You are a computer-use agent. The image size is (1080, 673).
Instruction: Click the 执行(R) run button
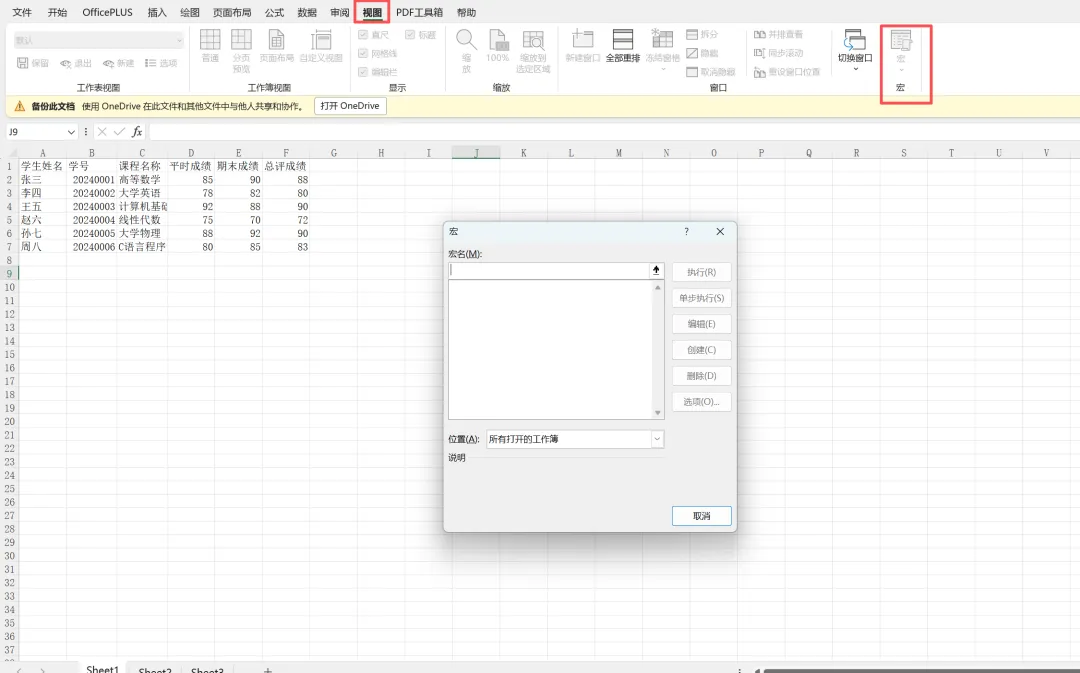[701, 272]
